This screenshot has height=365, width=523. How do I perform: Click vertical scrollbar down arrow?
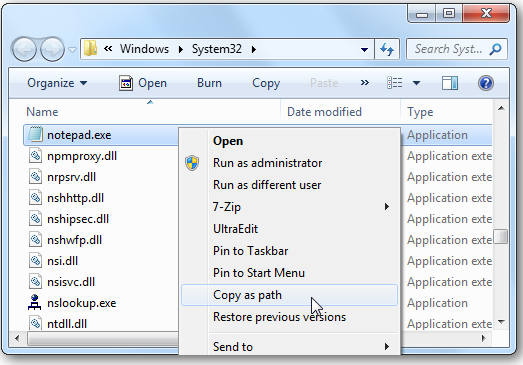pos(501,322)
